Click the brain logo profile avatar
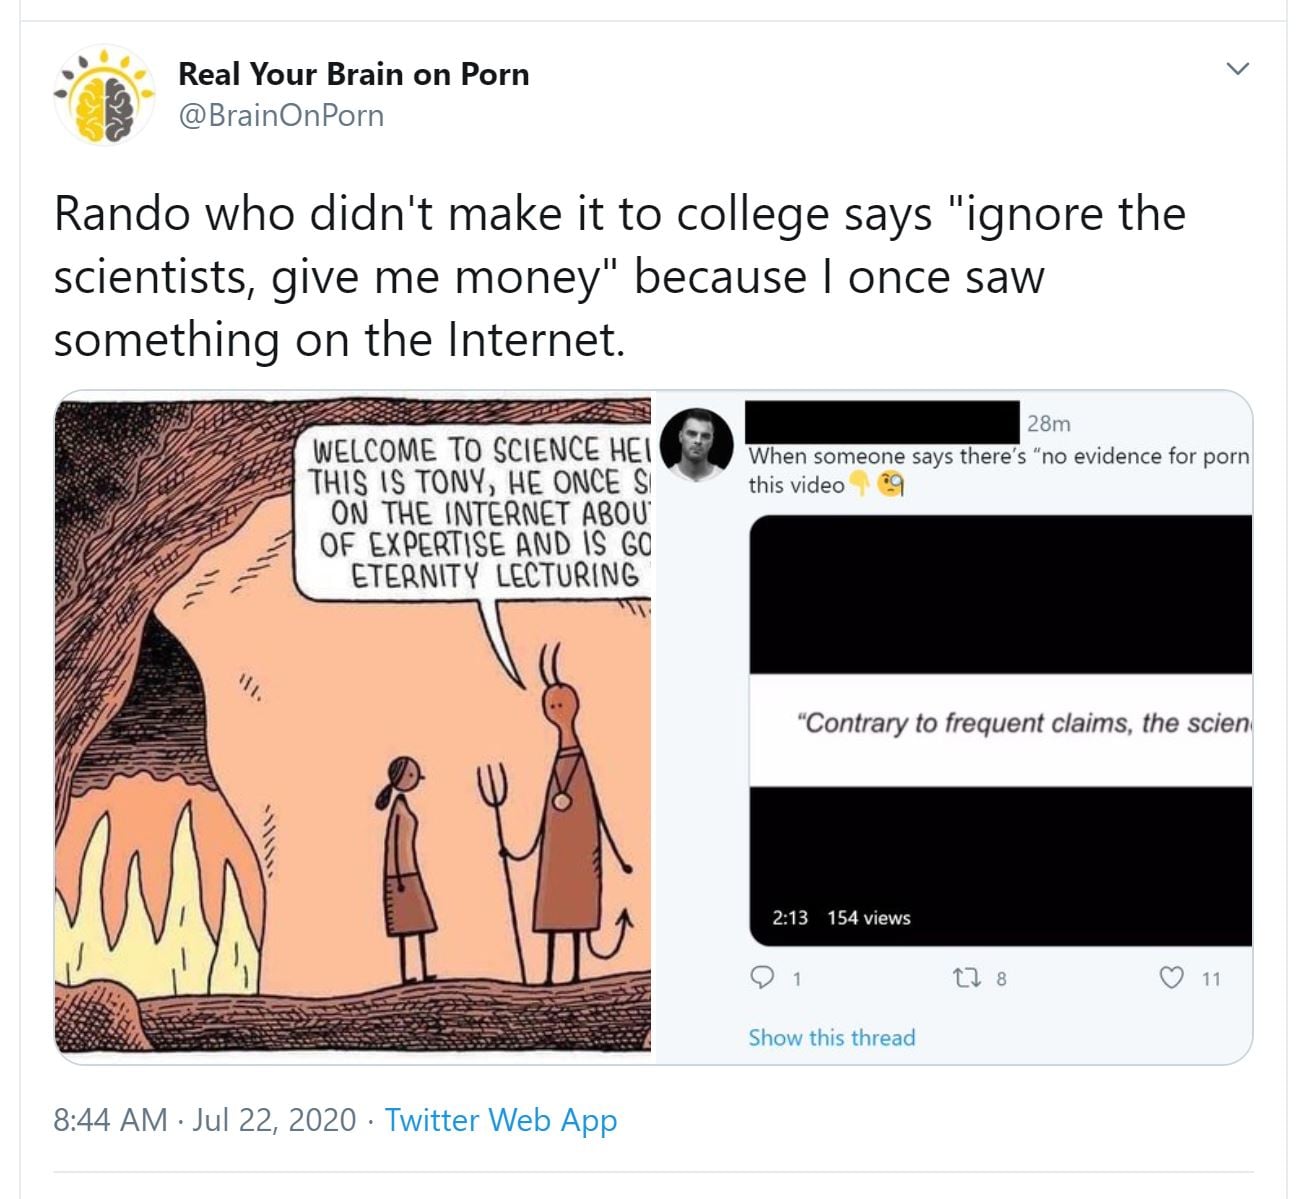The width and height of the screenshot is (1305, 1199). [105, 95]
